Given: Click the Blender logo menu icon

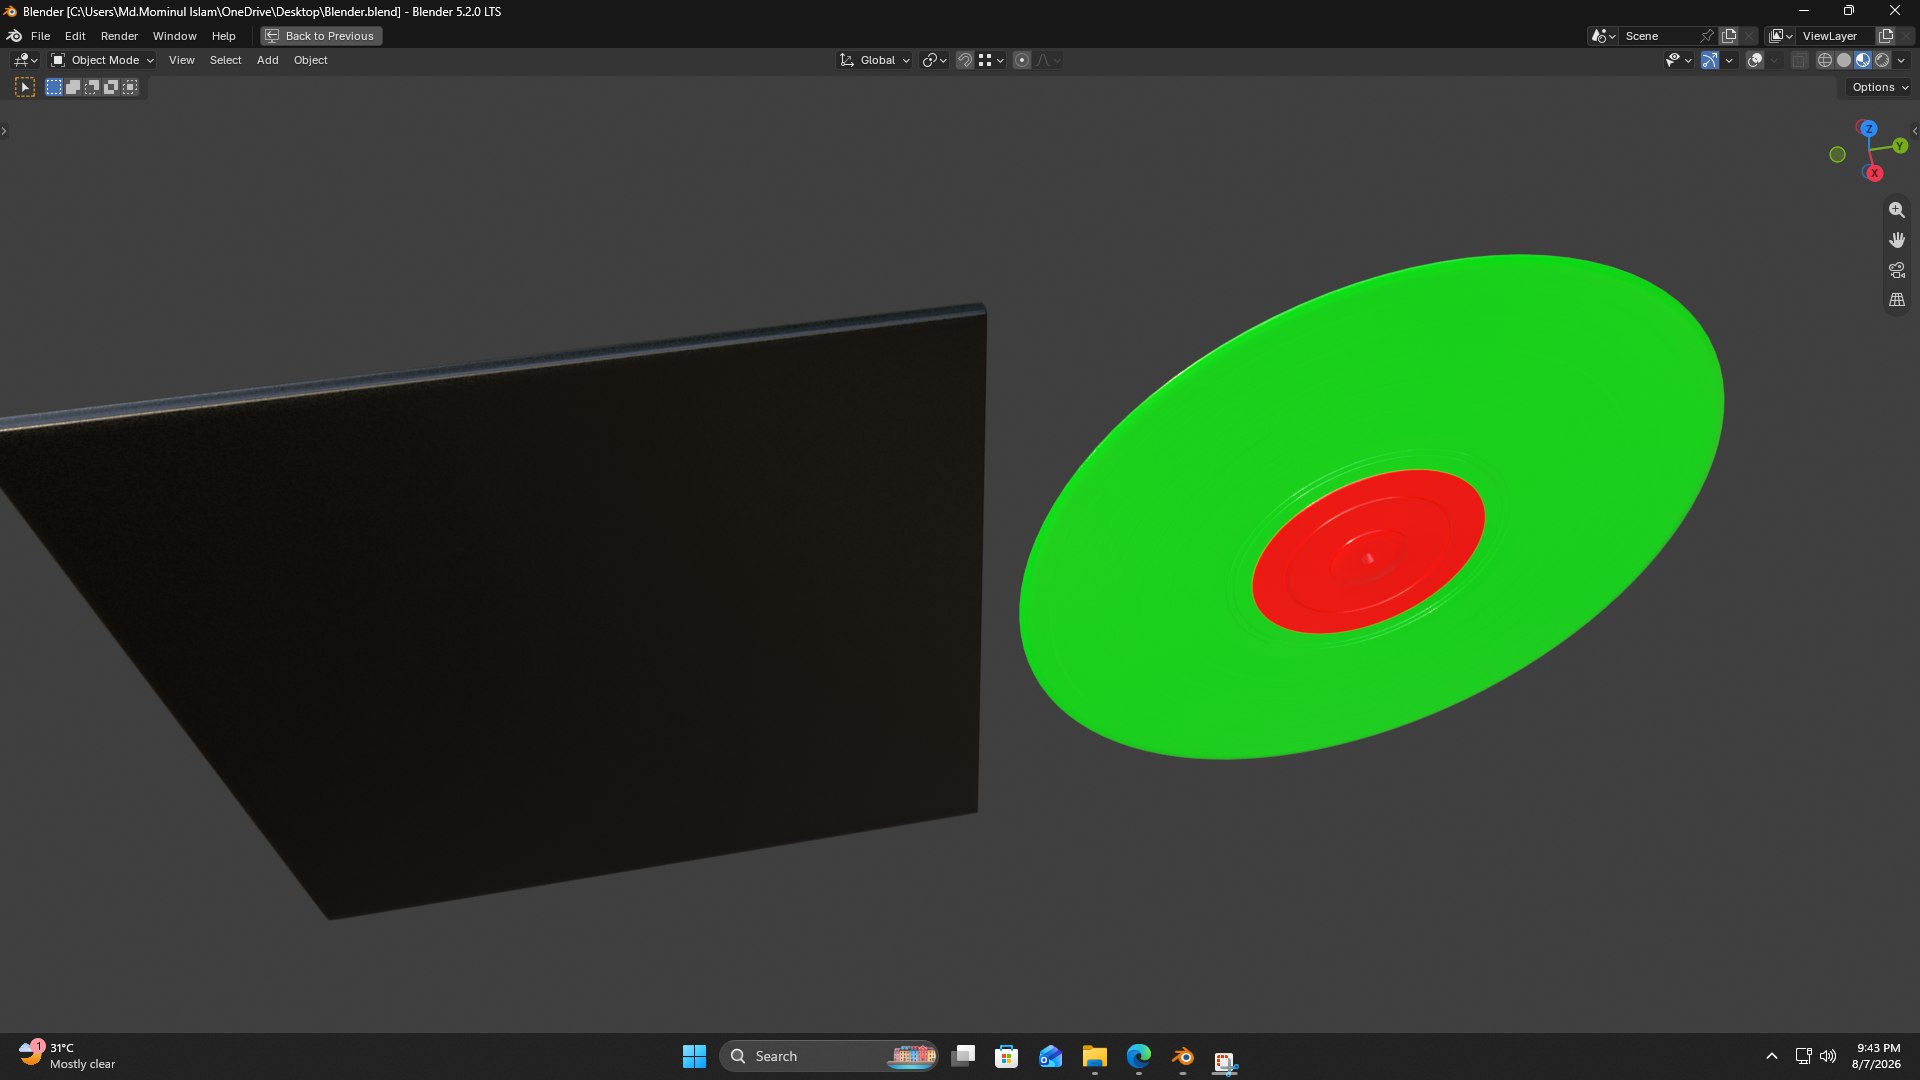Looking at the screenshot, I should click(x=14, y=36).
